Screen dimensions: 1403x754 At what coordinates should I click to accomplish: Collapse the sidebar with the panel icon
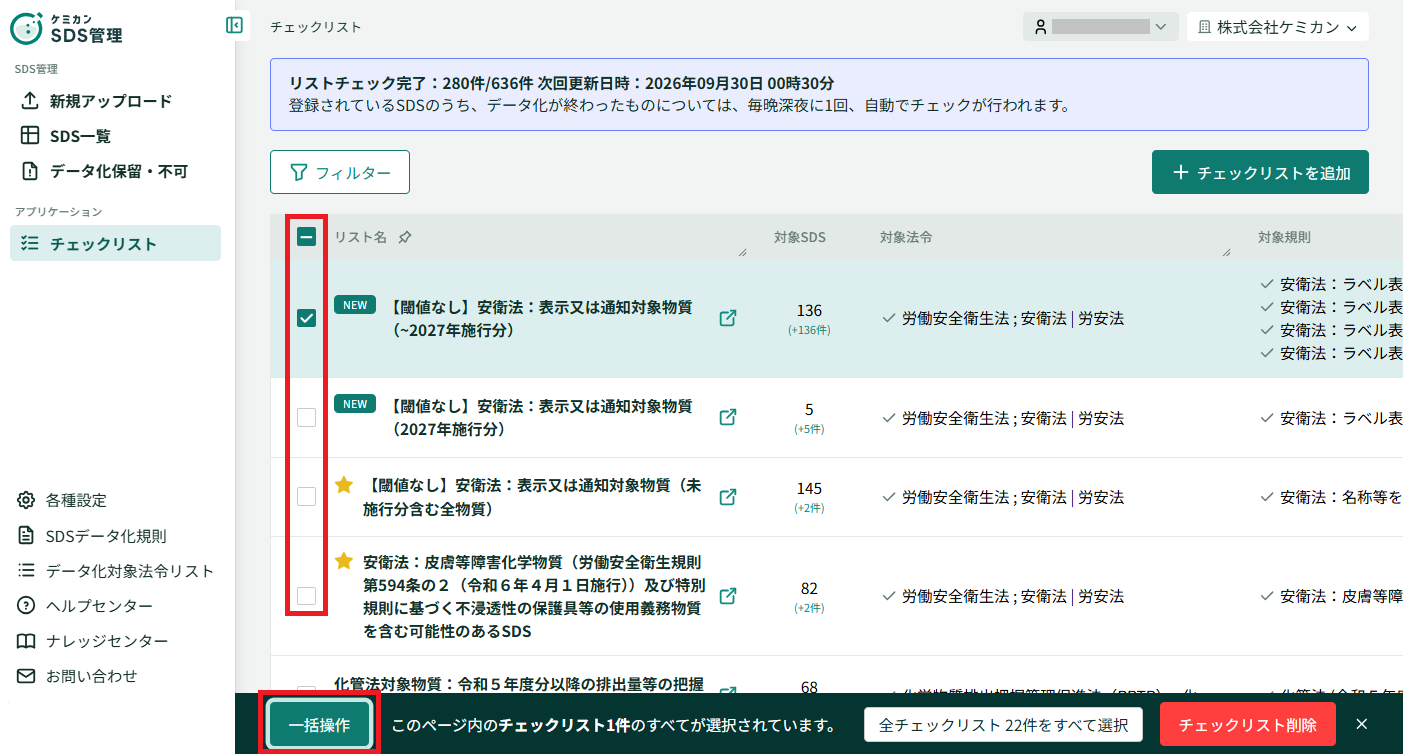[234, 25]
